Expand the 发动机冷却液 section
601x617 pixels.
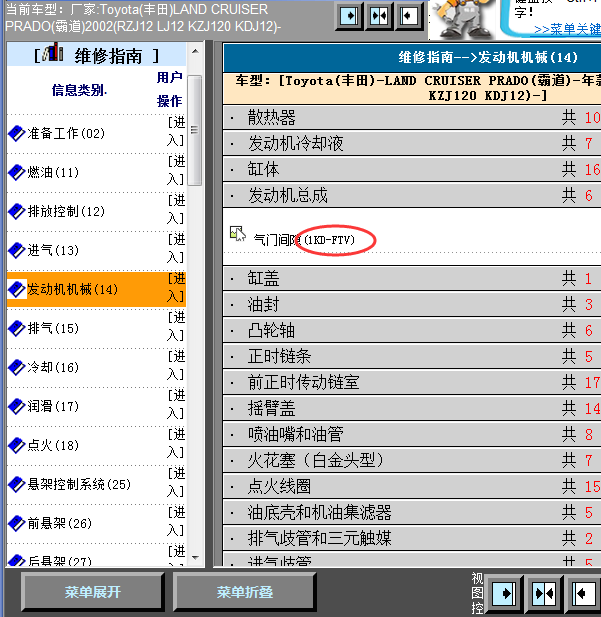[412, 143]
